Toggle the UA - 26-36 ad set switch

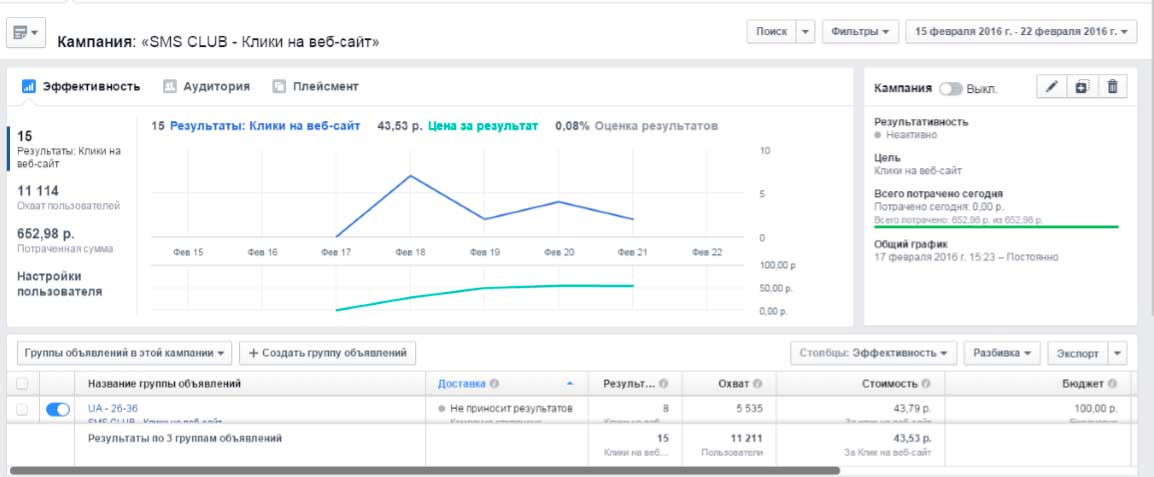point(57,409)
